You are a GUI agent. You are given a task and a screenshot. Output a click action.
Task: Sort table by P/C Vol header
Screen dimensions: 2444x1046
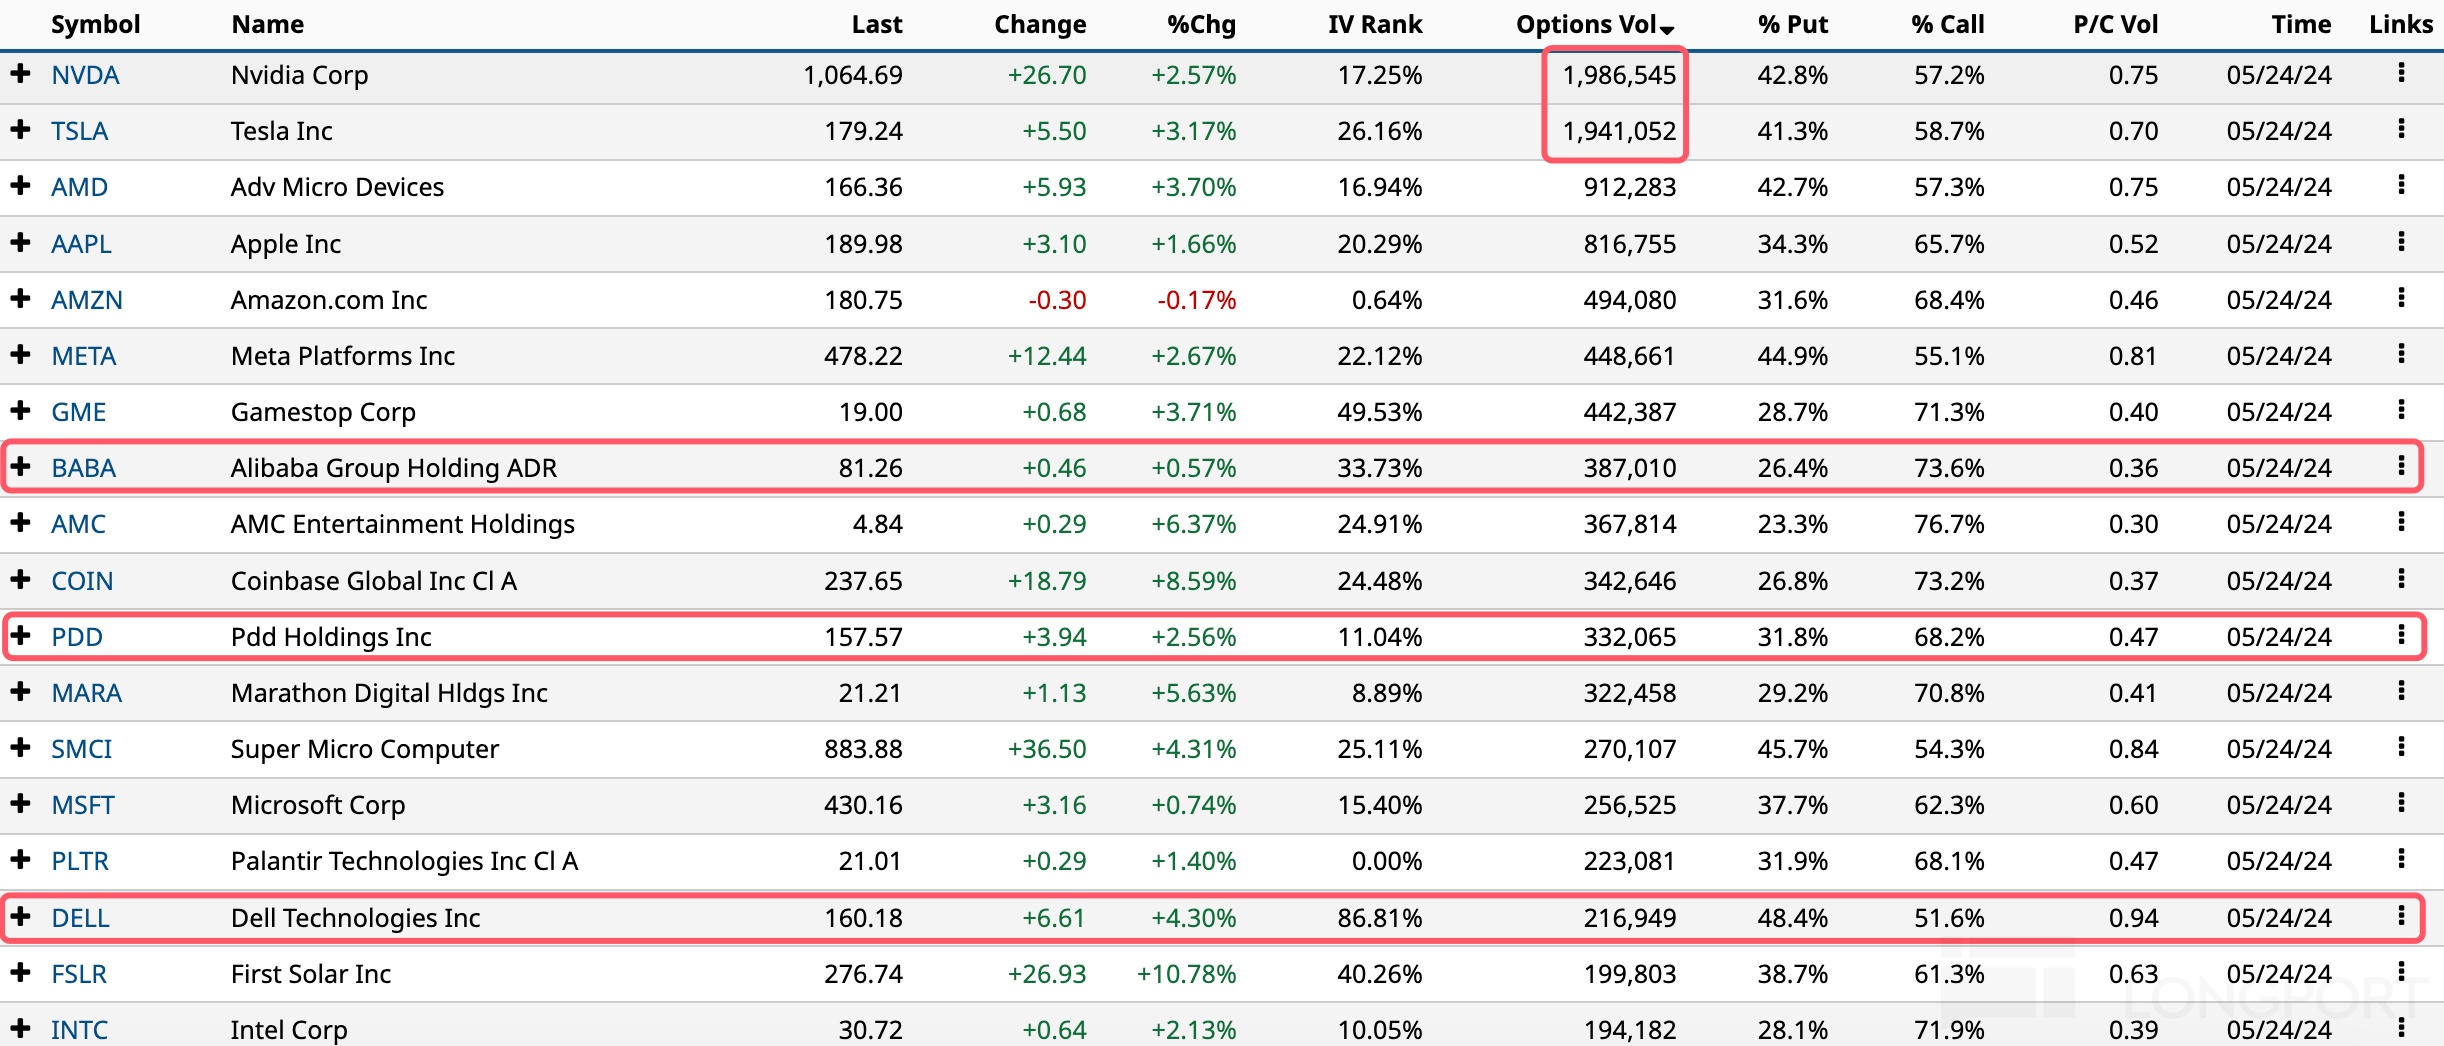click(x=2115, y=25)
